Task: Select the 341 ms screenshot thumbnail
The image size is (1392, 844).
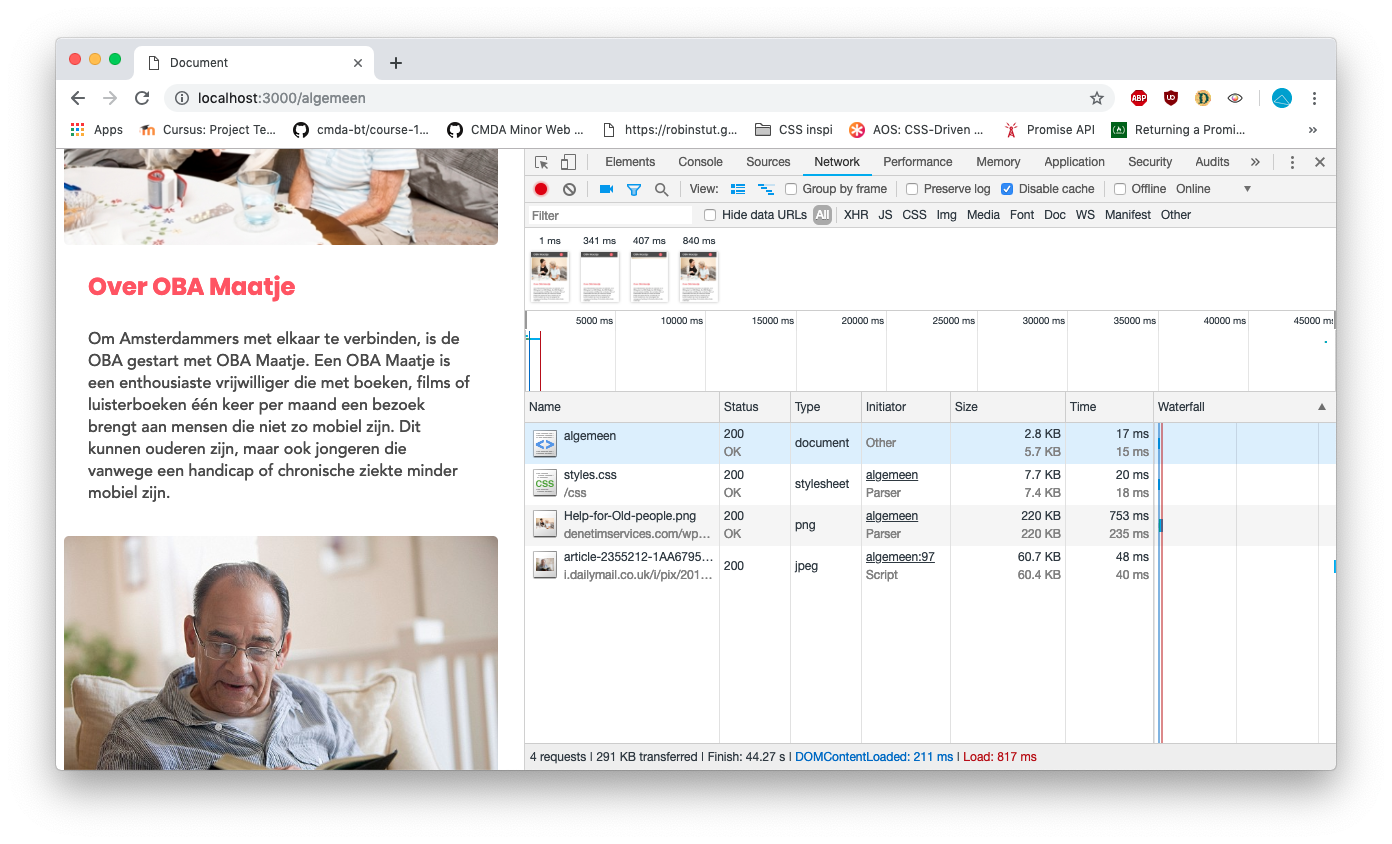Action: [599, 277]
